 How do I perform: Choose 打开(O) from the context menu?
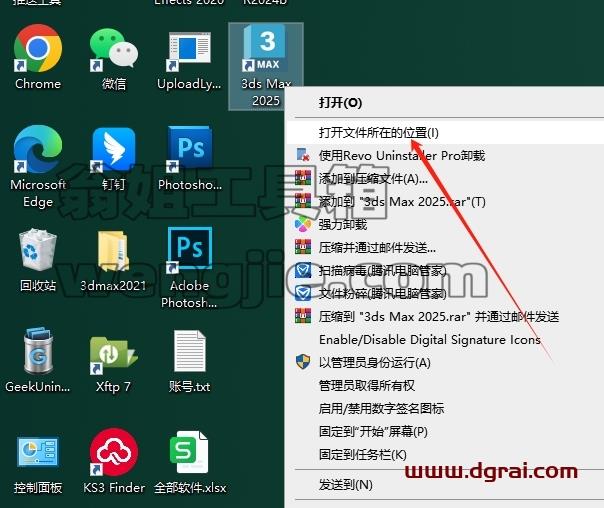[445, 103]
